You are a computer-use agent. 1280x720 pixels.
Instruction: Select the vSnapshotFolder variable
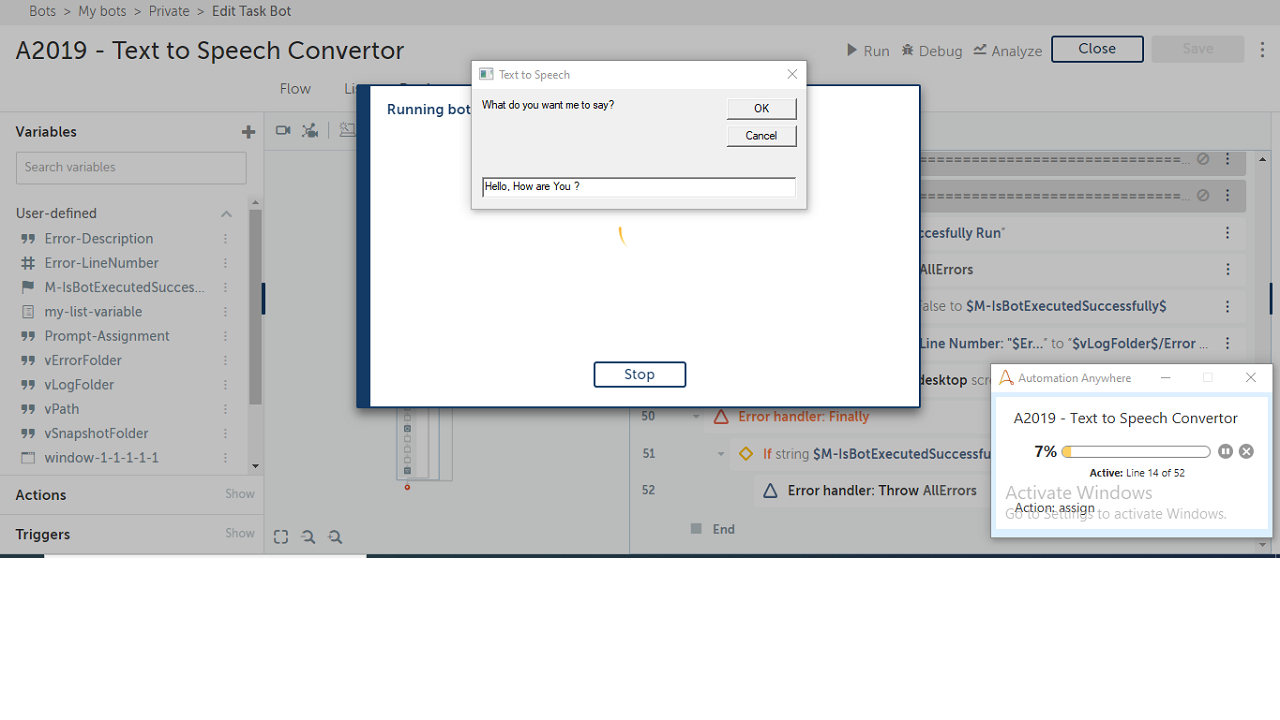point(96,433)
